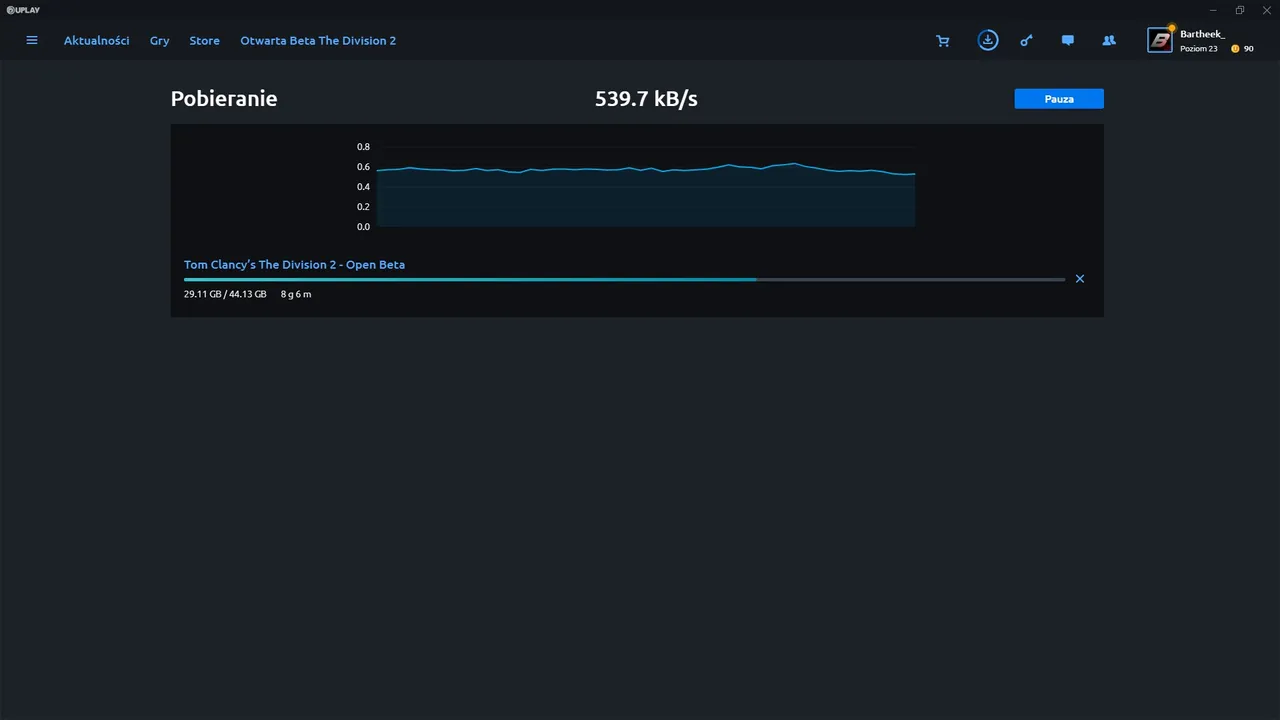This screenshot has height=720, width=1280.
Task: Click the key activation icon
Action: point(1026,41)
